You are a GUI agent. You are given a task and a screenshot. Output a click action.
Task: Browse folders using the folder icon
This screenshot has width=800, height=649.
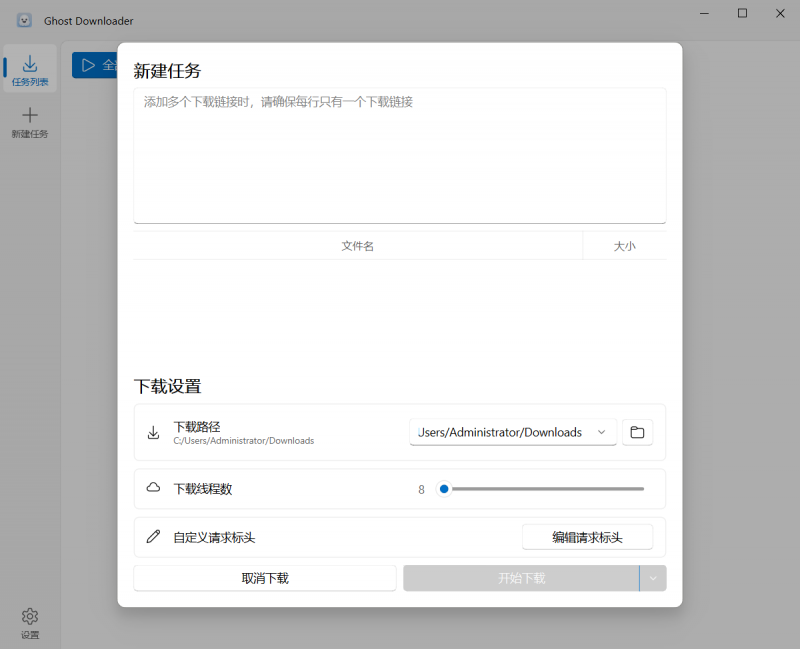pos(637,431)
